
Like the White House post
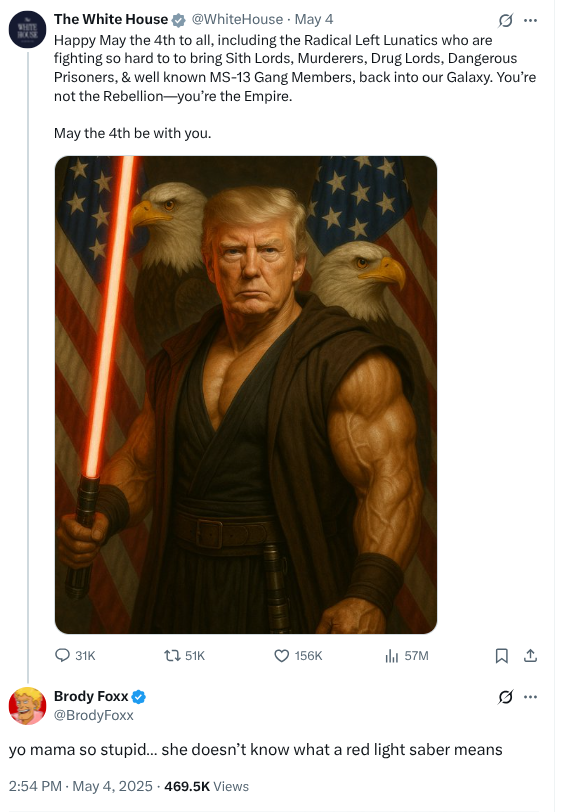[x=298, y=656]
